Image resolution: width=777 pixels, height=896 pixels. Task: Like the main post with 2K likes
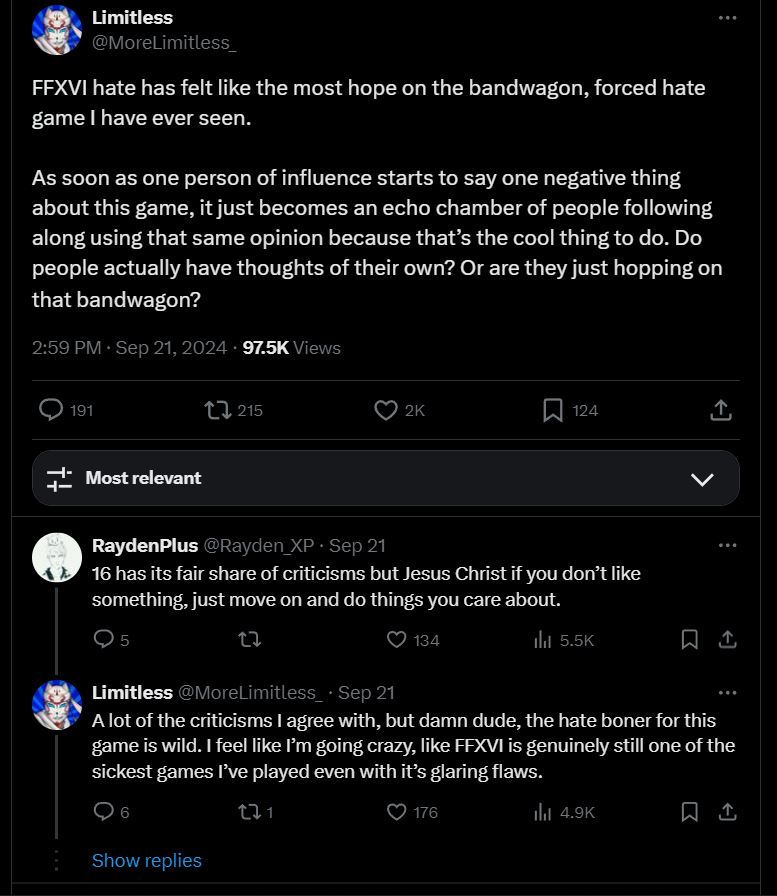click(386, 410)
